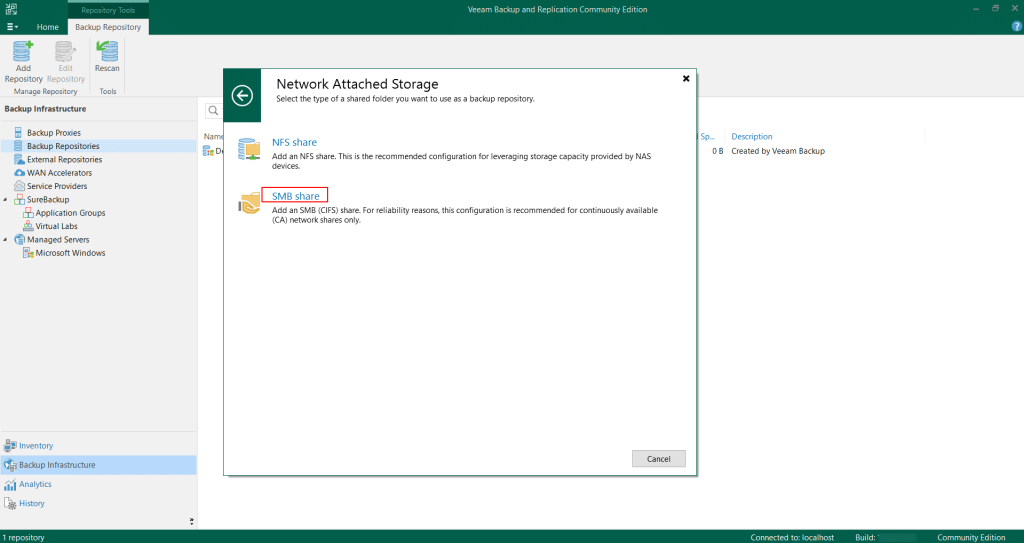Image resolution: width=1024 pixels, height=543 pixels.
Task: Click the search magnifier icon
Action: coord(214,111)
